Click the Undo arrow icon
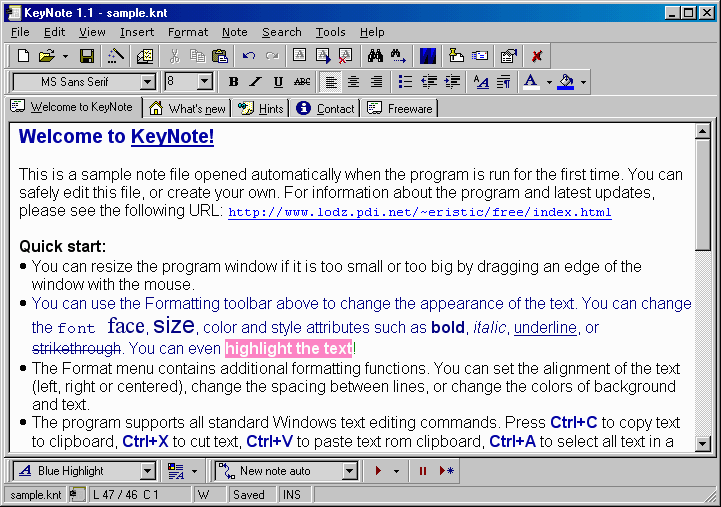721x507 pixels. point(249,56)
